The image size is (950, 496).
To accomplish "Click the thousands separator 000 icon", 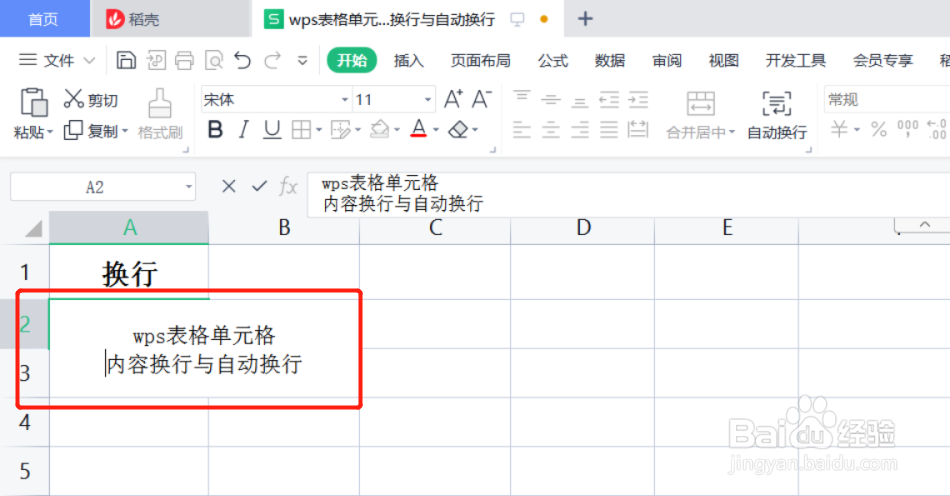I will [x=908, y=128].
